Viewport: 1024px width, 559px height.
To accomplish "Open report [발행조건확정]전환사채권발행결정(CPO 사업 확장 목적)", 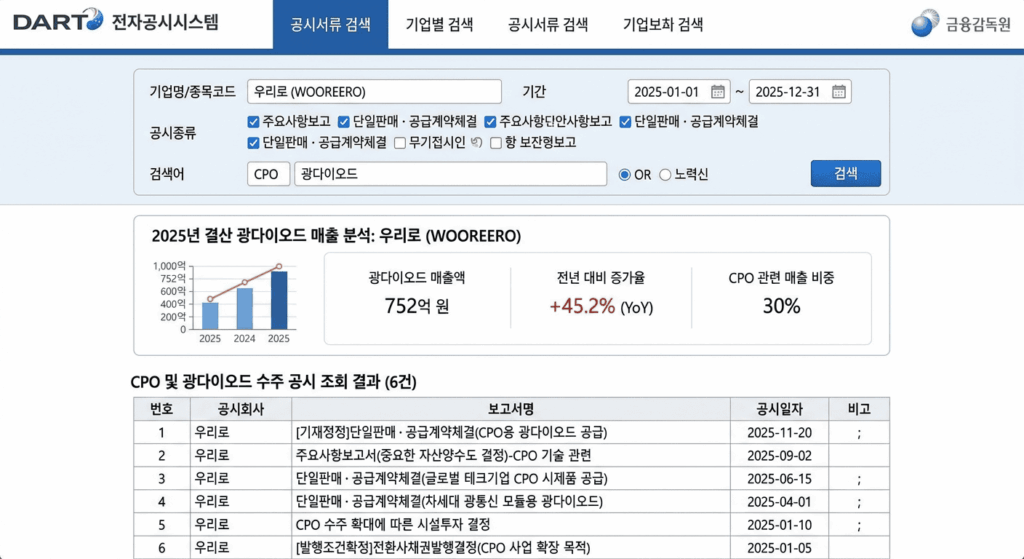I will coord(443,547).
